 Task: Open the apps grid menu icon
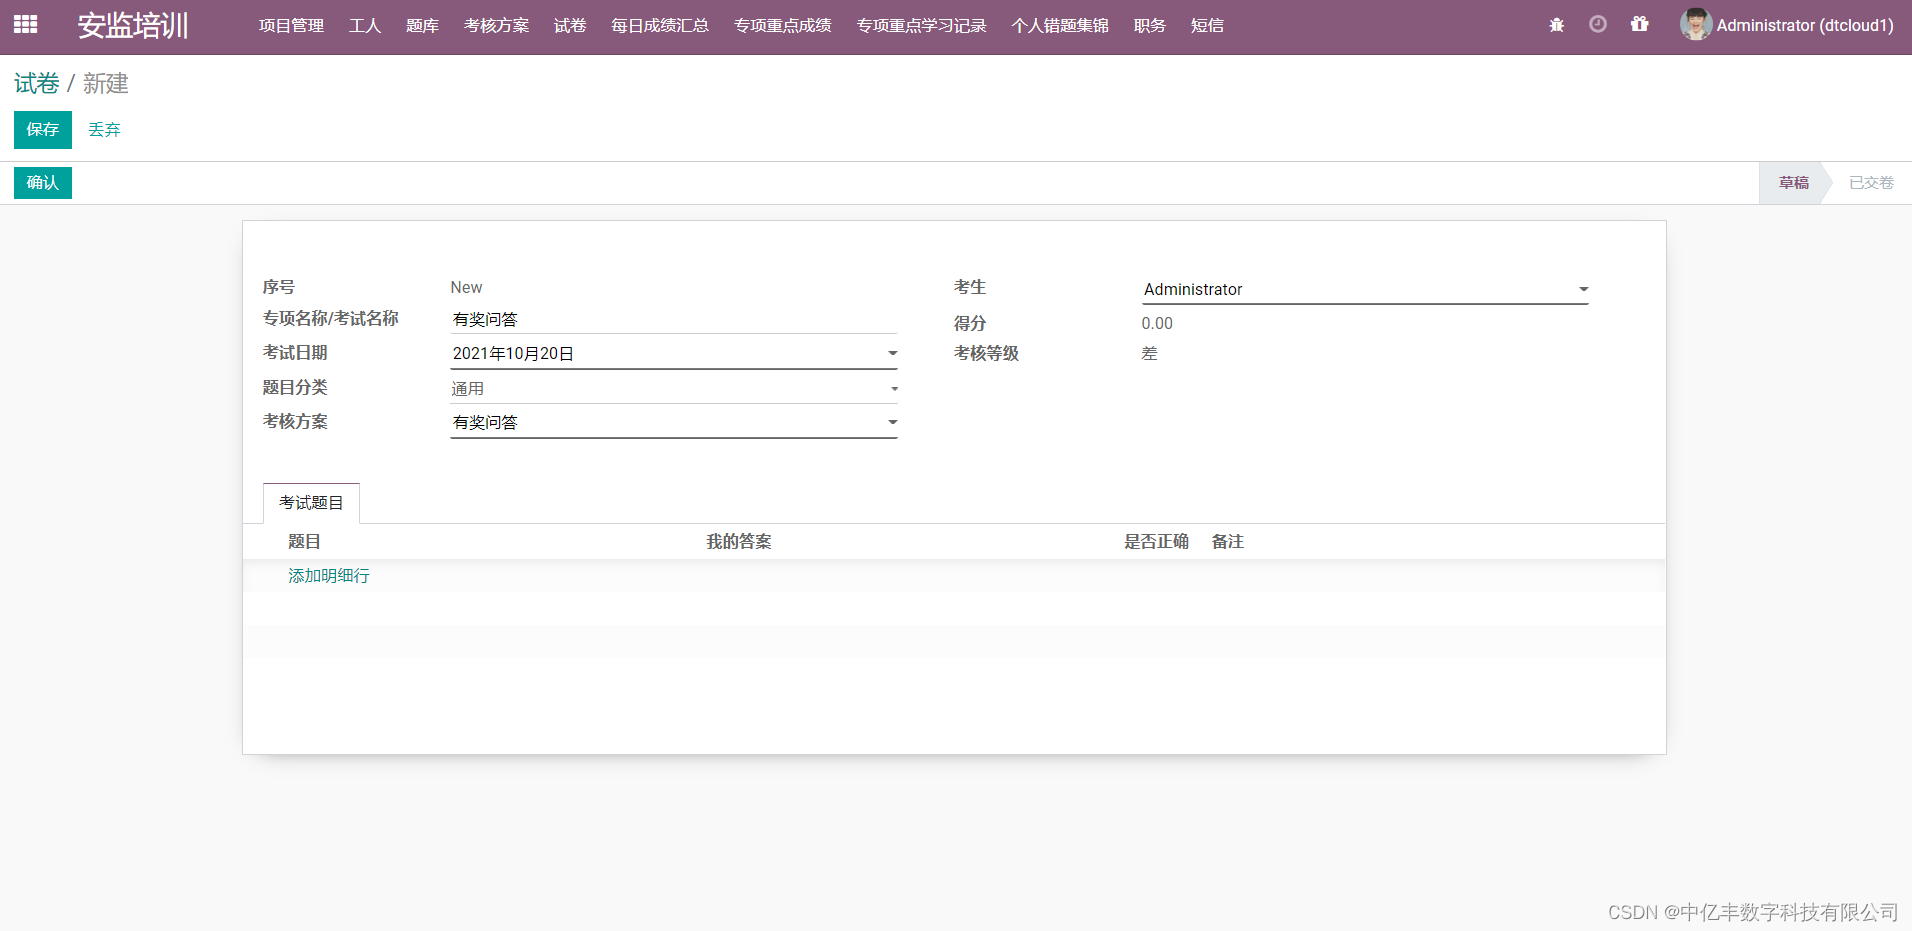coord(26,25)
